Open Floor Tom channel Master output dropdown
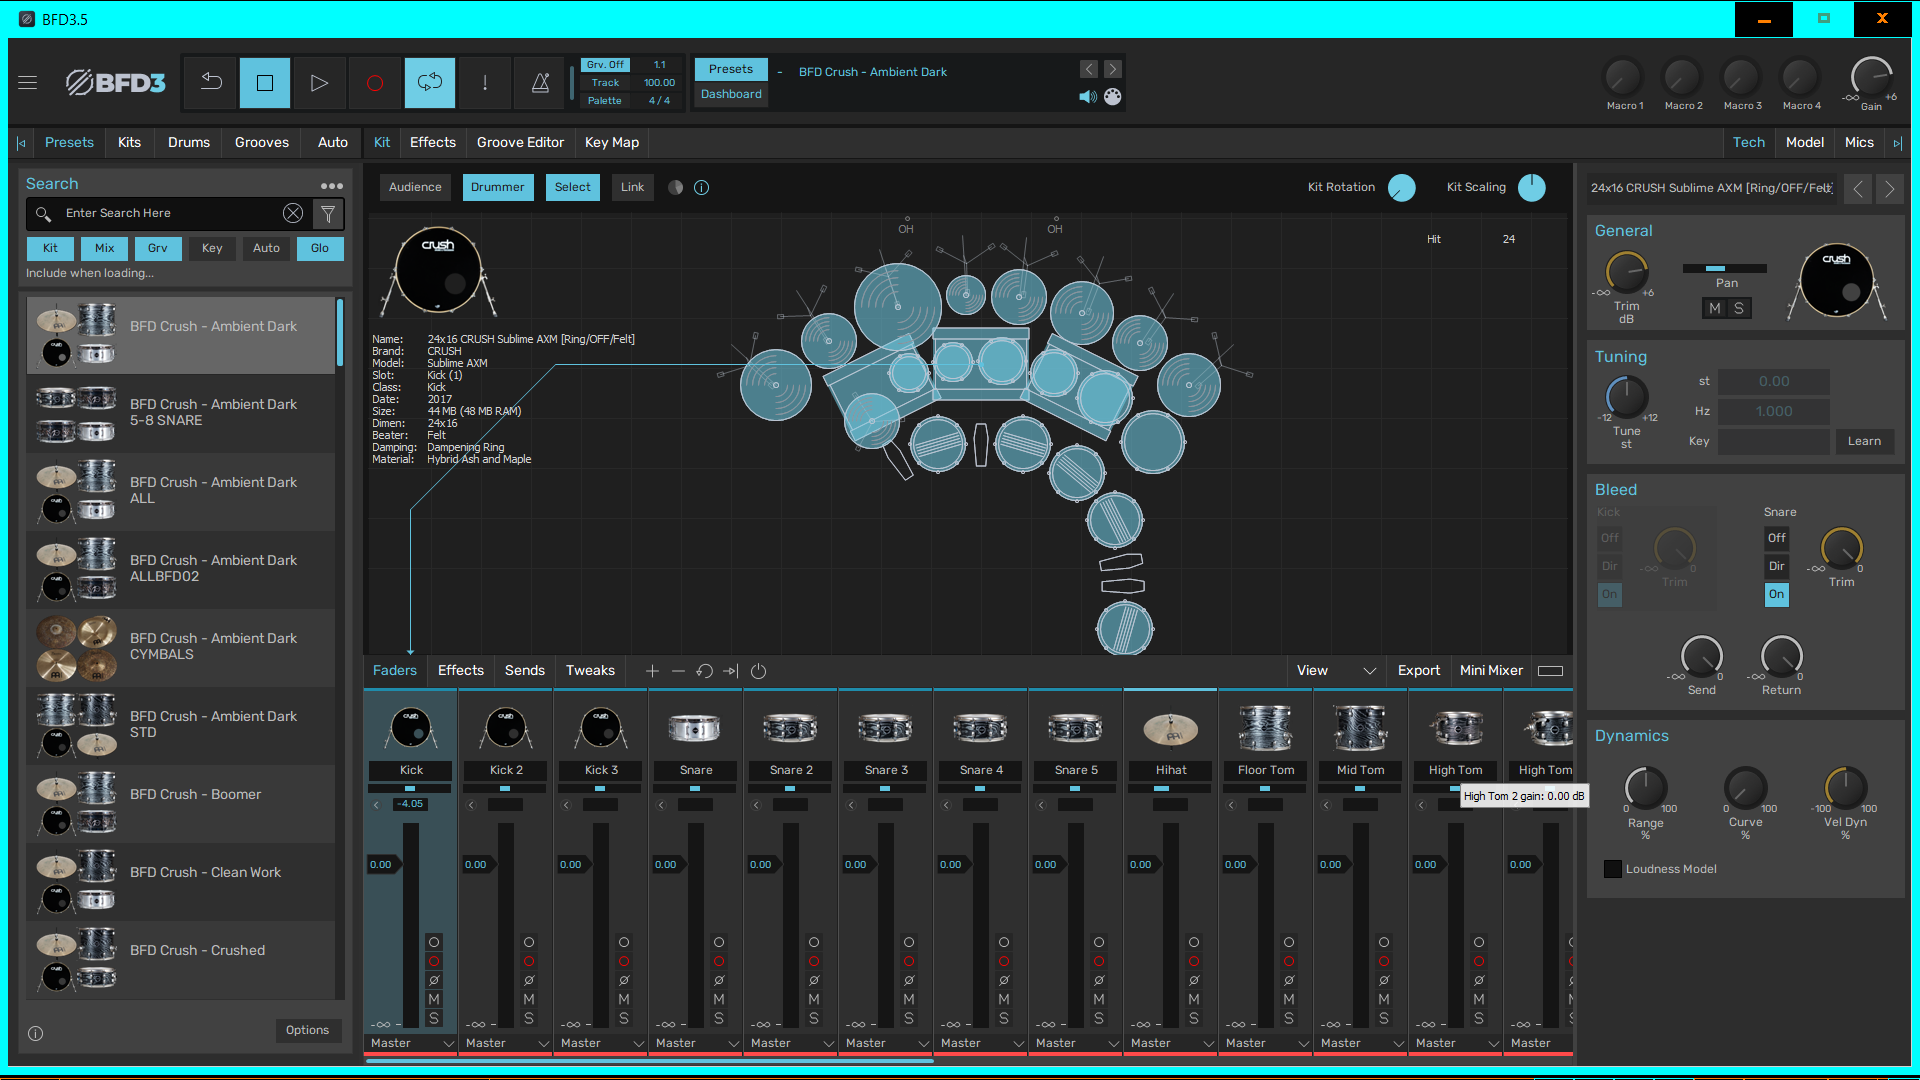 click(1266, 1043)
